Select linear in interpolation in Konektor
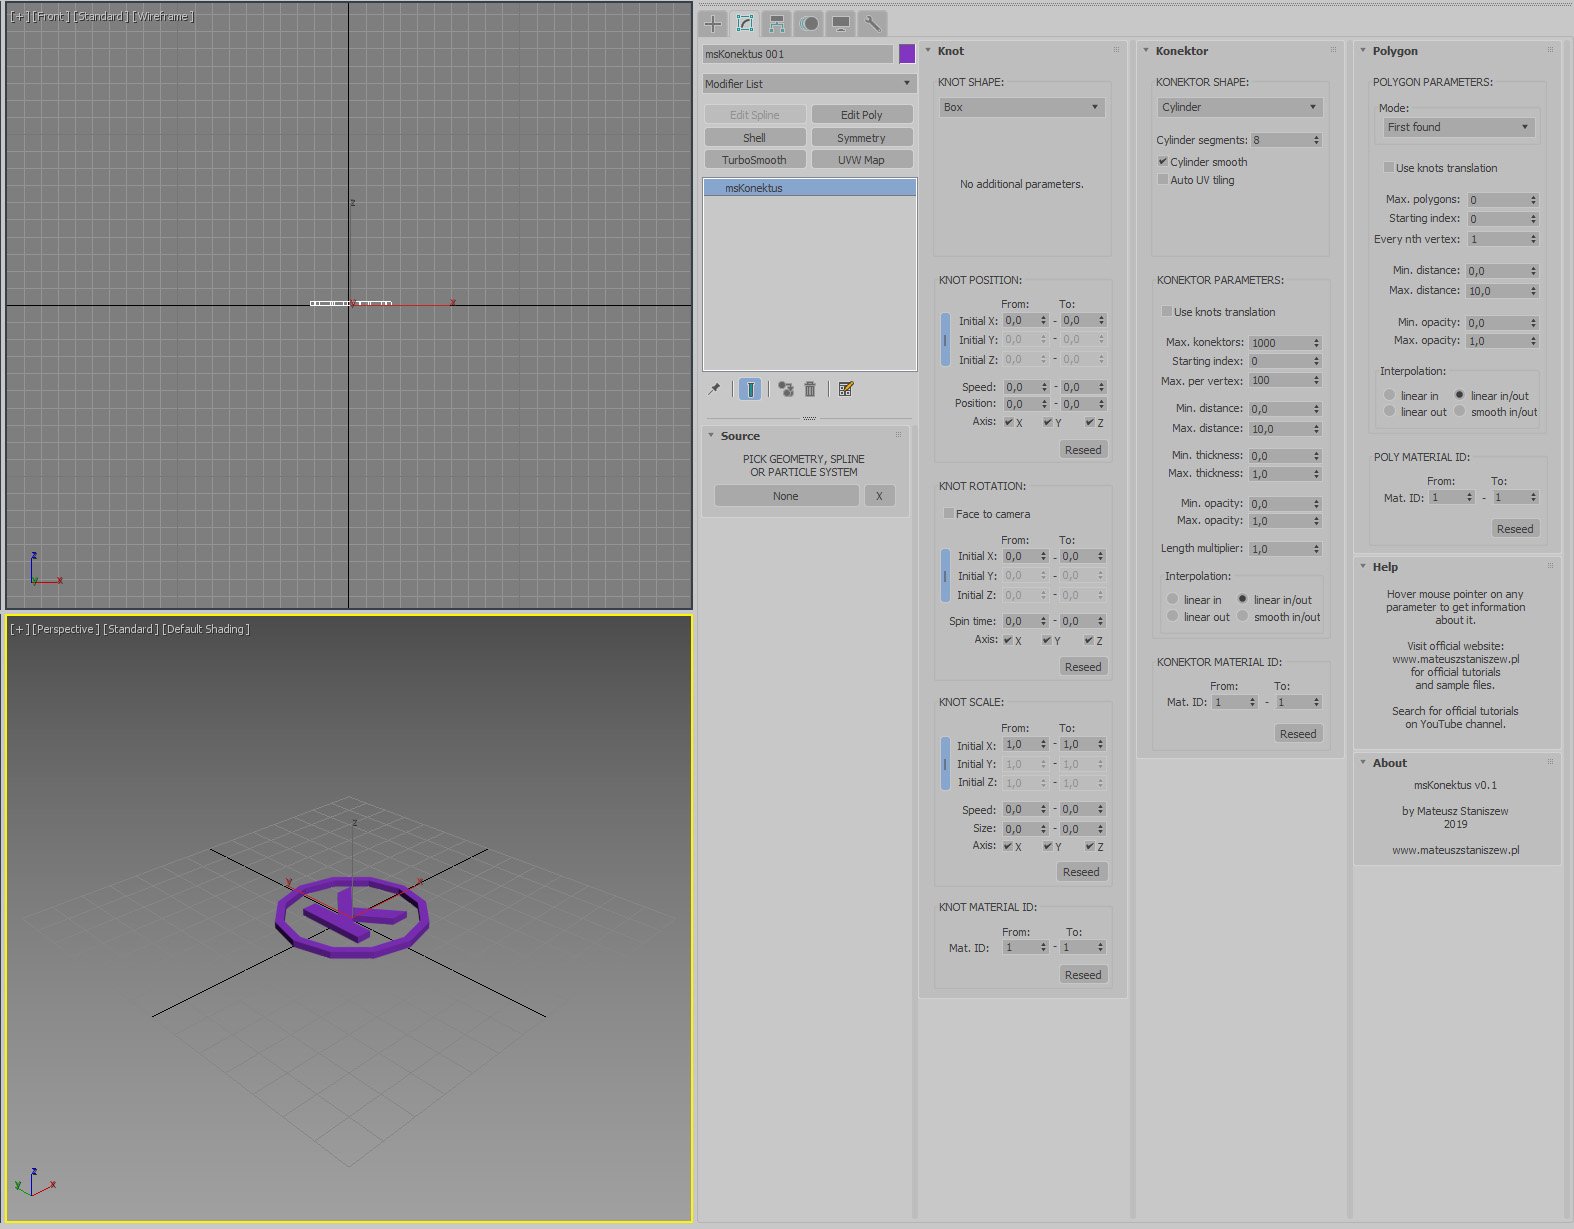 pyautogui.click(x=1172, y=599)
